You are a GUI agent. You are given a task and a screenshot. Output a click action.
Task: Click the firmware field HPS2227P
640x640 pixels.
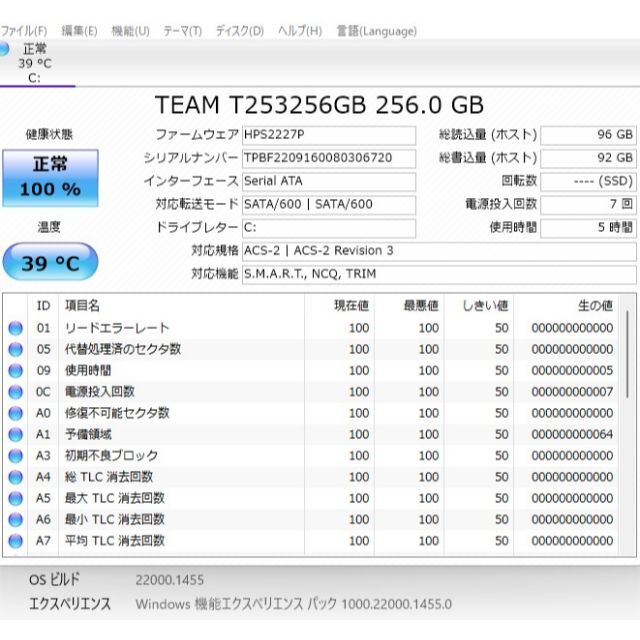[329, 135]
